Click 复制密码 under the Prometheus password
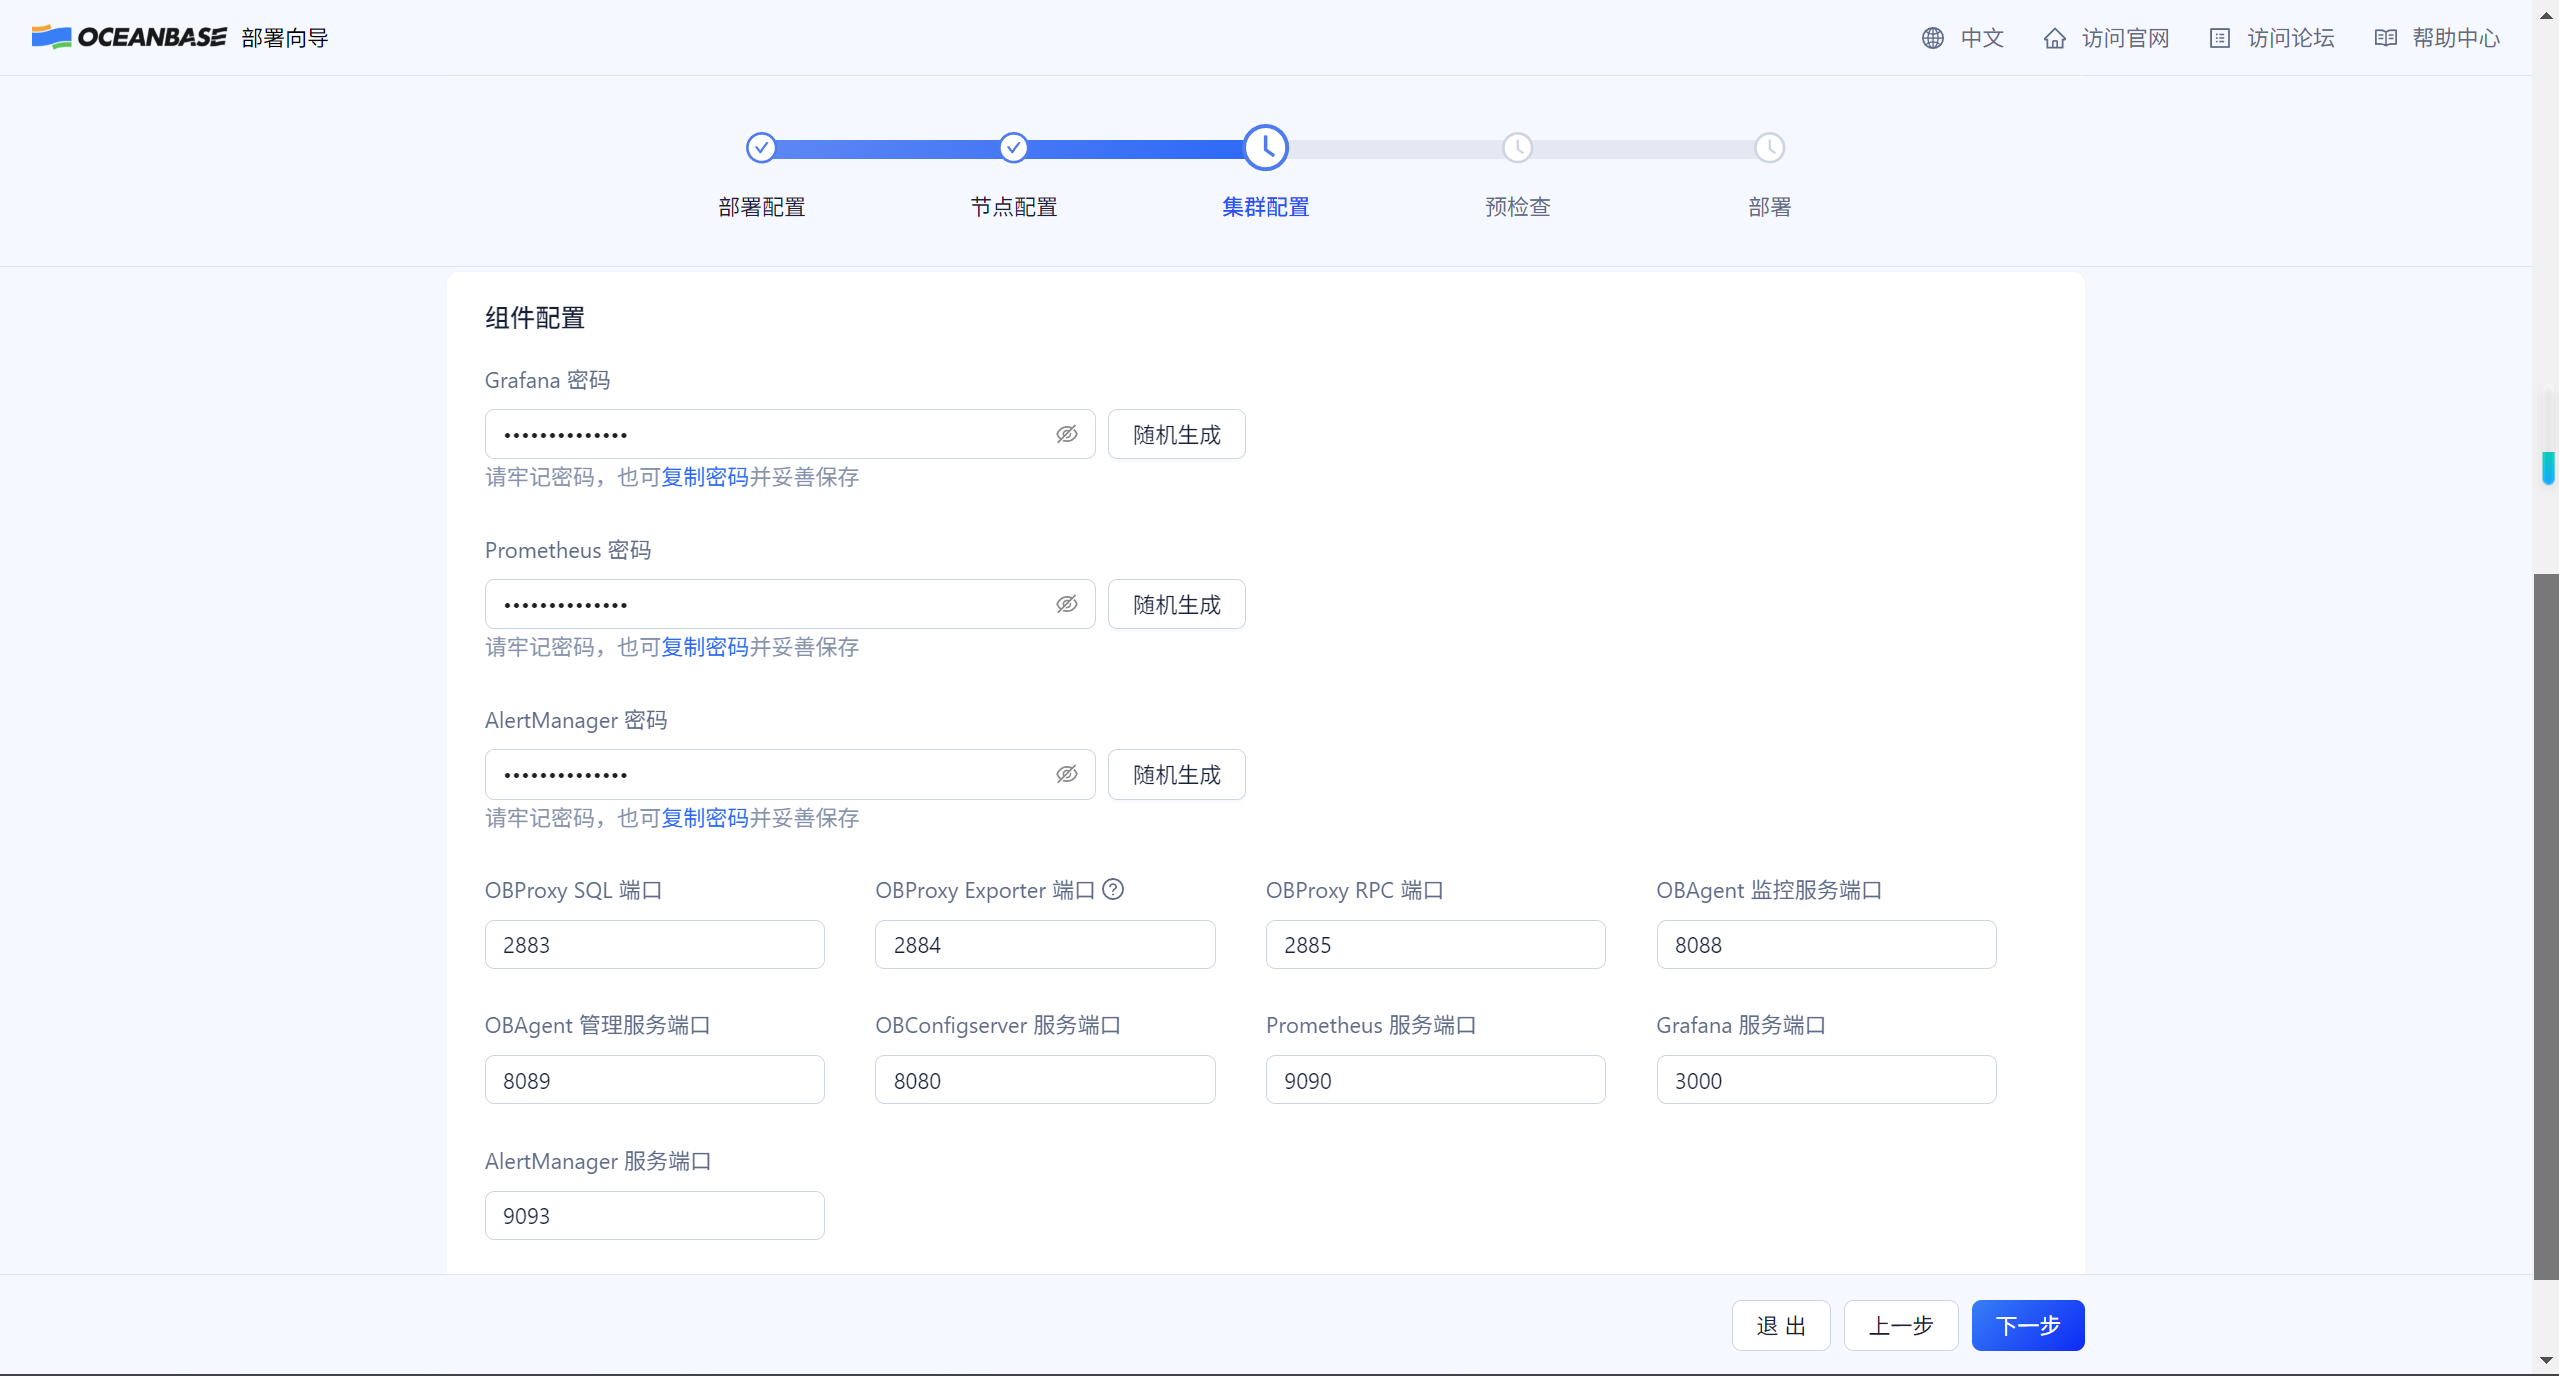Image resolution: width=2559 pixels, height=1376 pixels. [704, 647]
